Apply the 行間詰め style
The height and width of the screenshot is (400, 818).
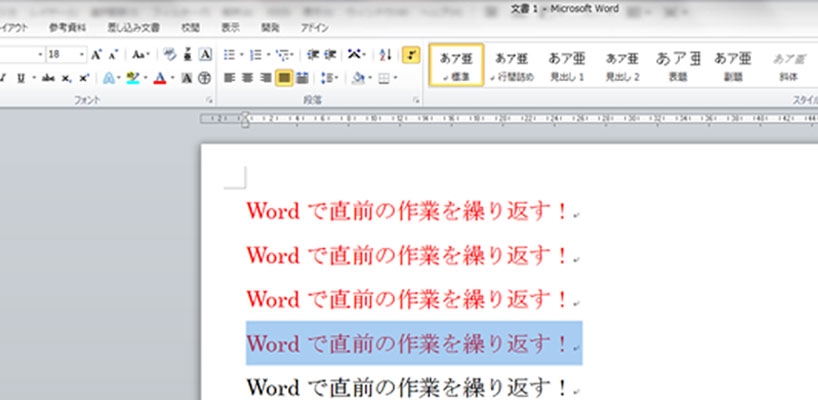pyautogui.click(x=512, y=65)
